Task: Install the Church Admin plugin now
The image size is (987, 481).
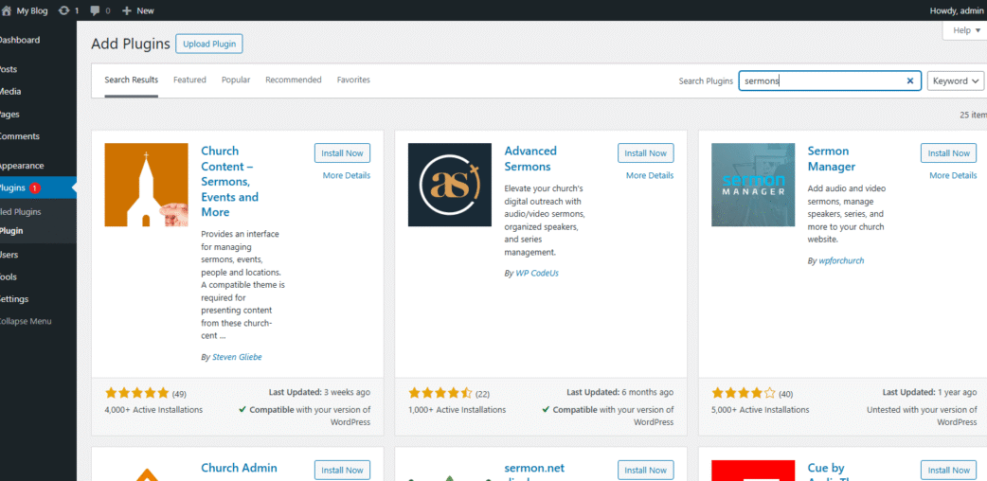Action: pos(342,470)
